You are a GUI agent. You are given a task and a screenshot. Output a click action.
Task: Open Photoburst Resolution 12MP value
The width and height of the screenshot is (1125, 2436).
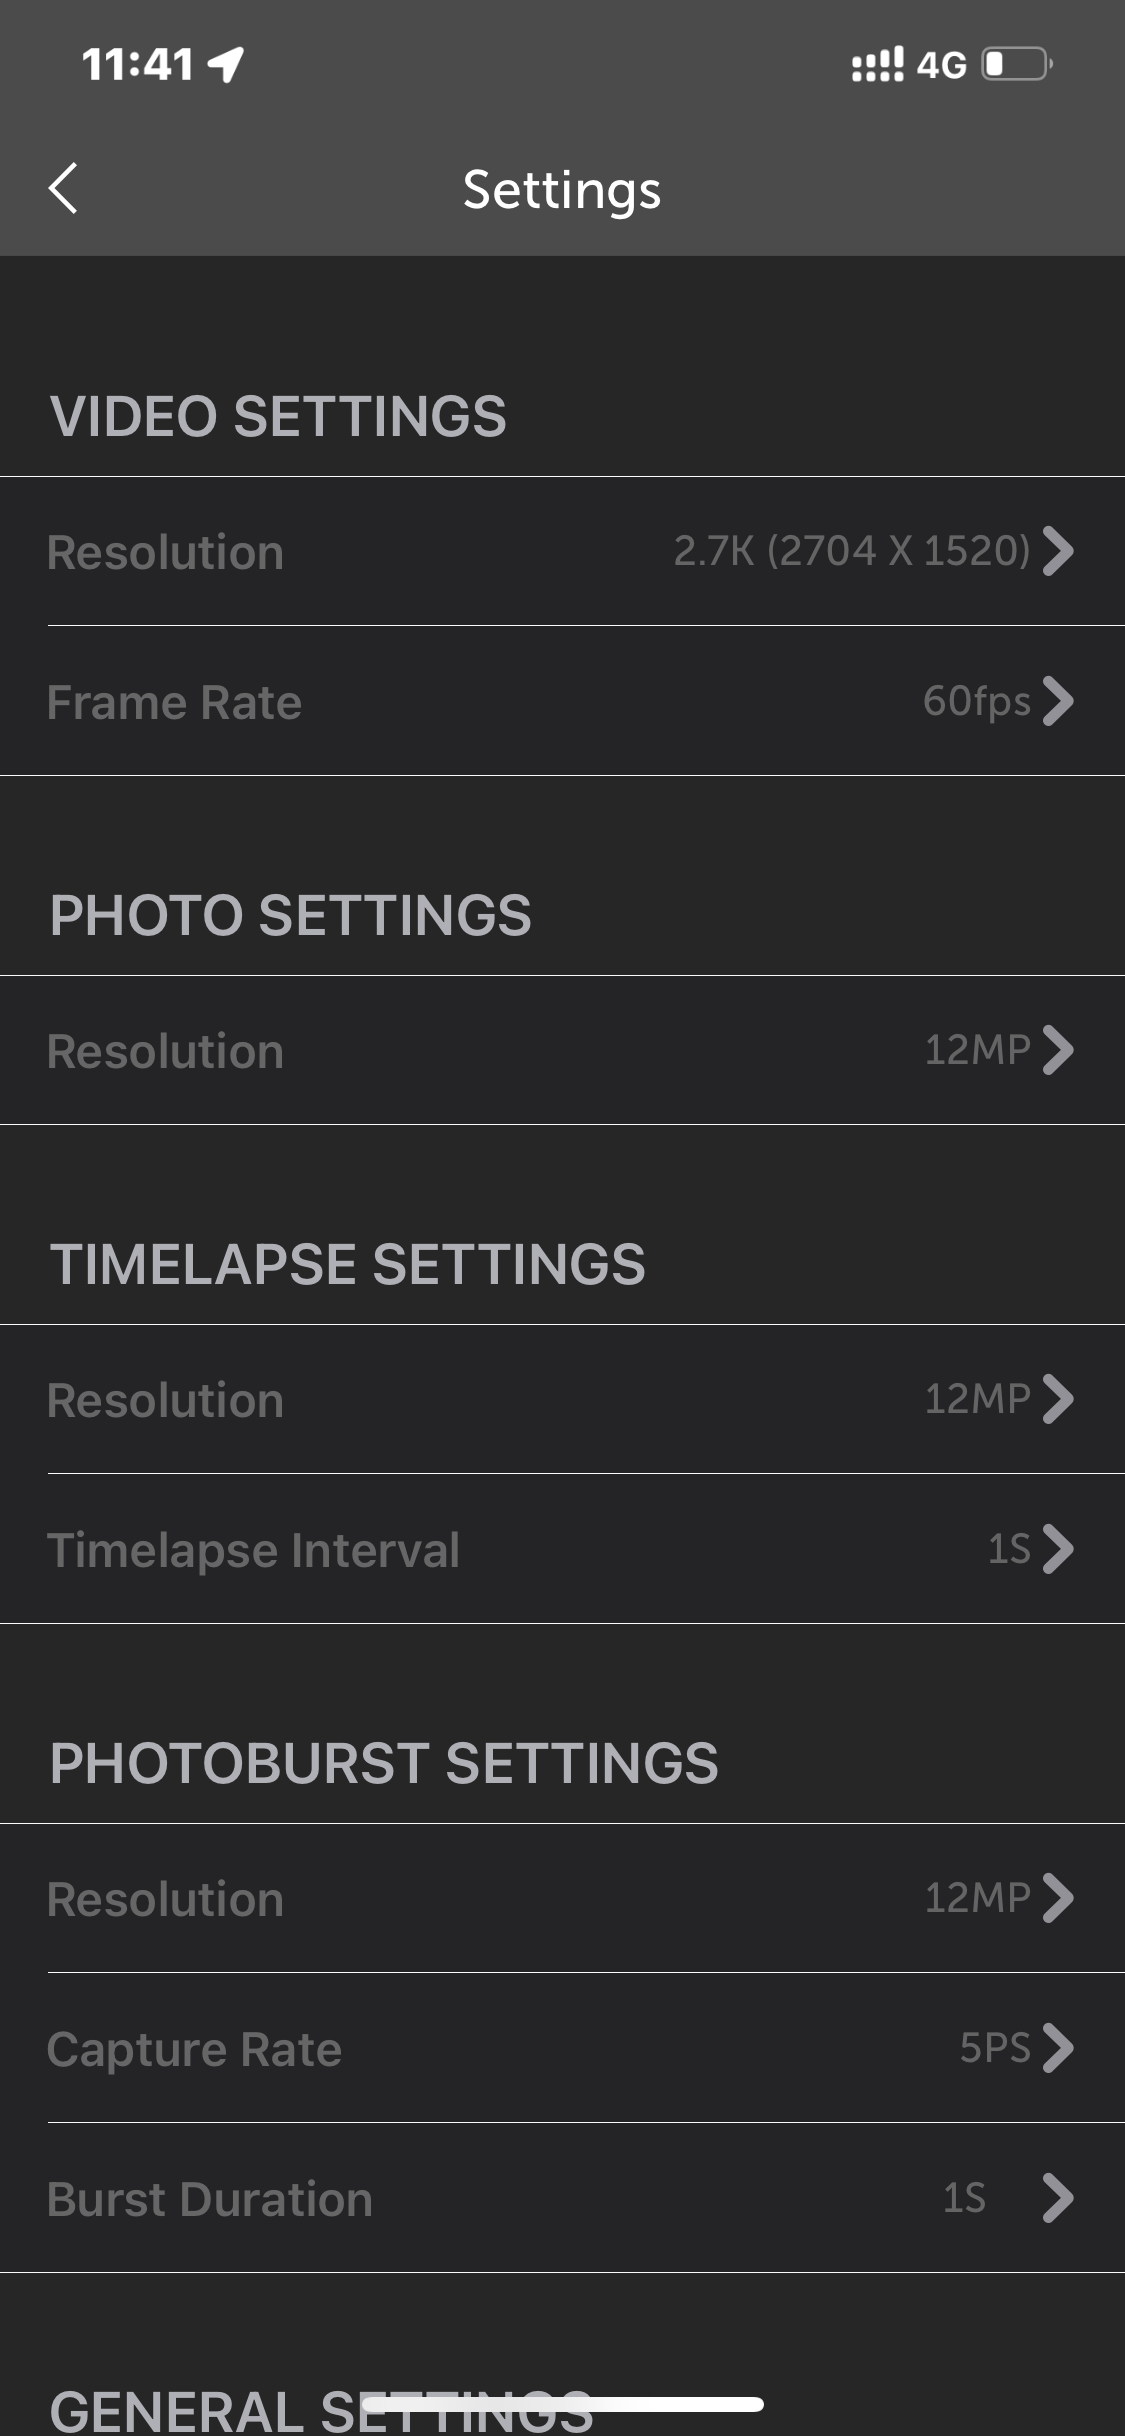pyautogui.click(x=976, y=1898)
